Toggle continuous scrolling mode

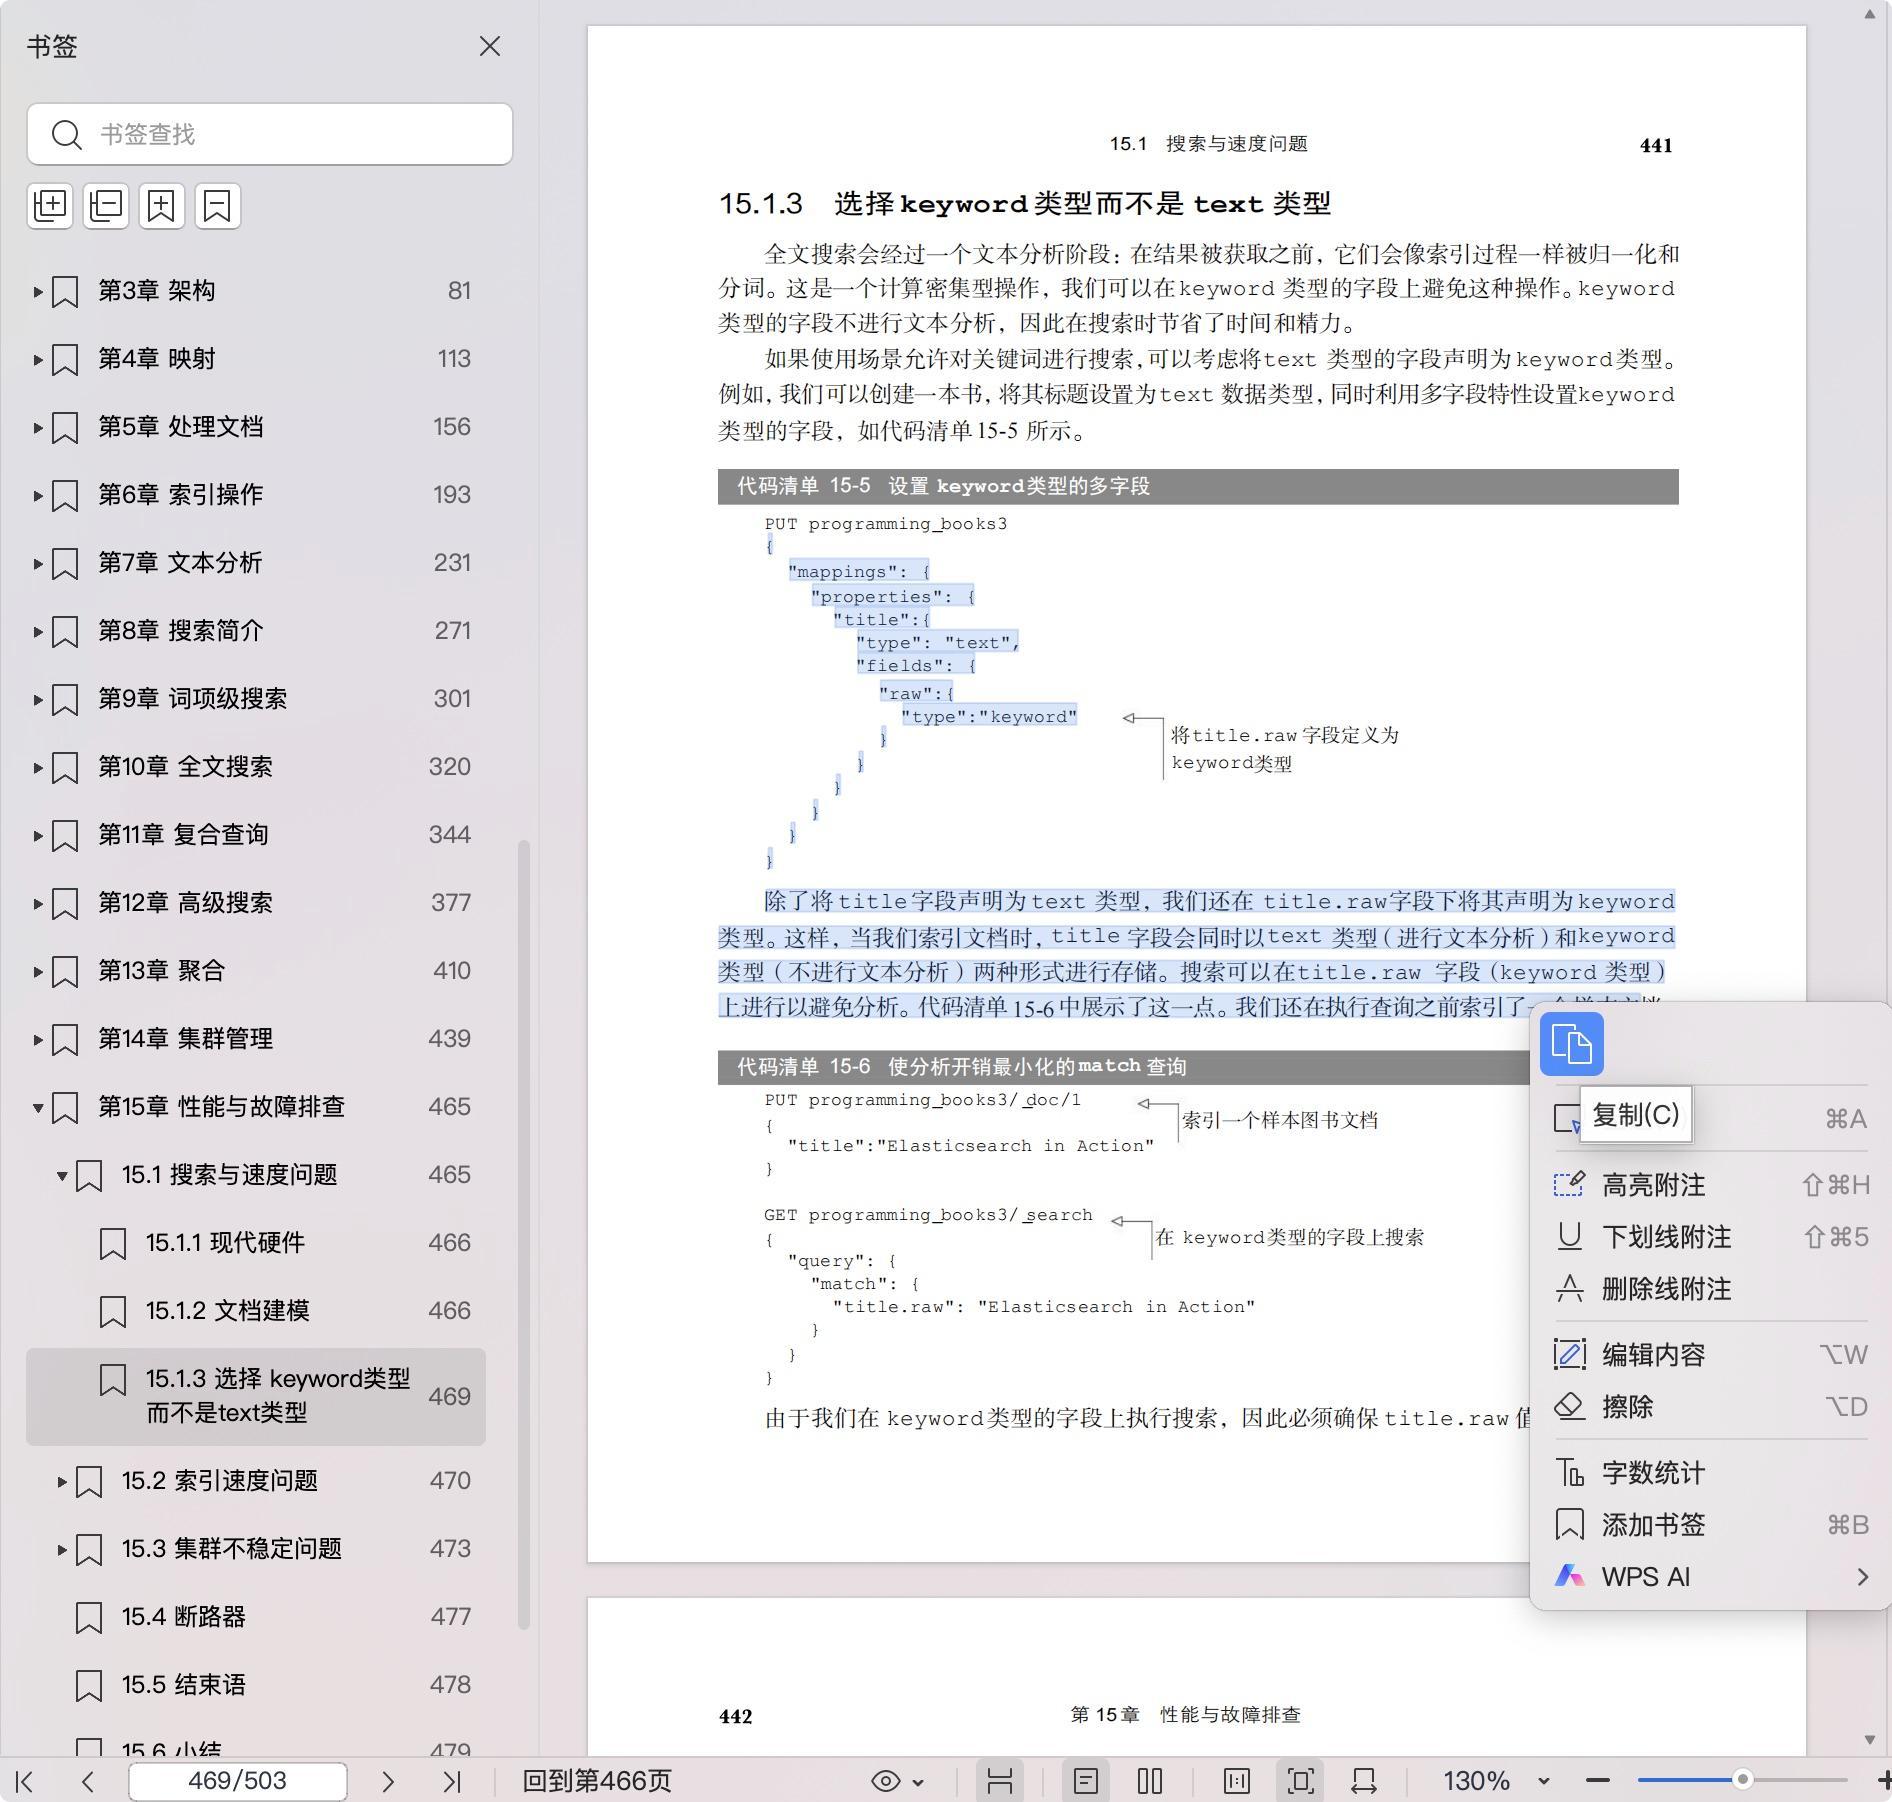click(1000, 1781)
